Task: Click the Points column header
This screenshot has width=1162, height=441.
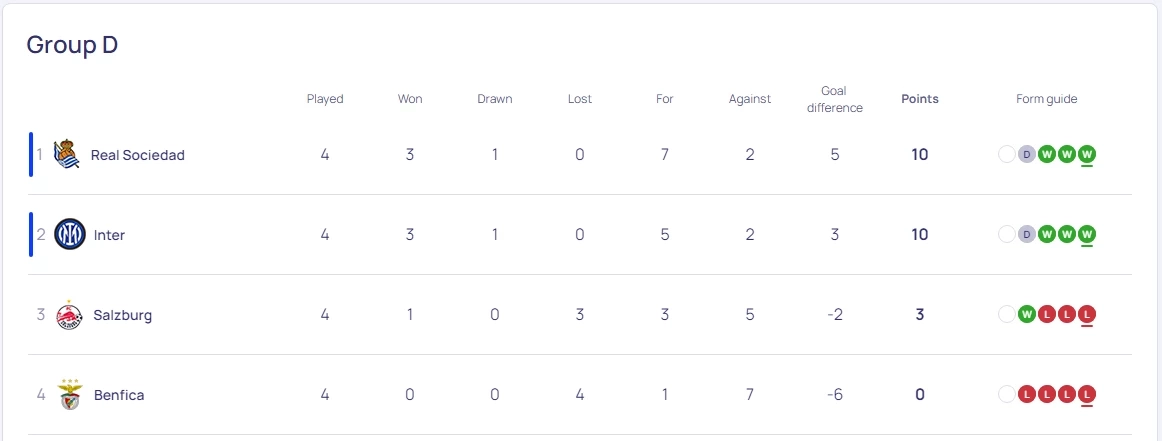Action: (920, 99)
